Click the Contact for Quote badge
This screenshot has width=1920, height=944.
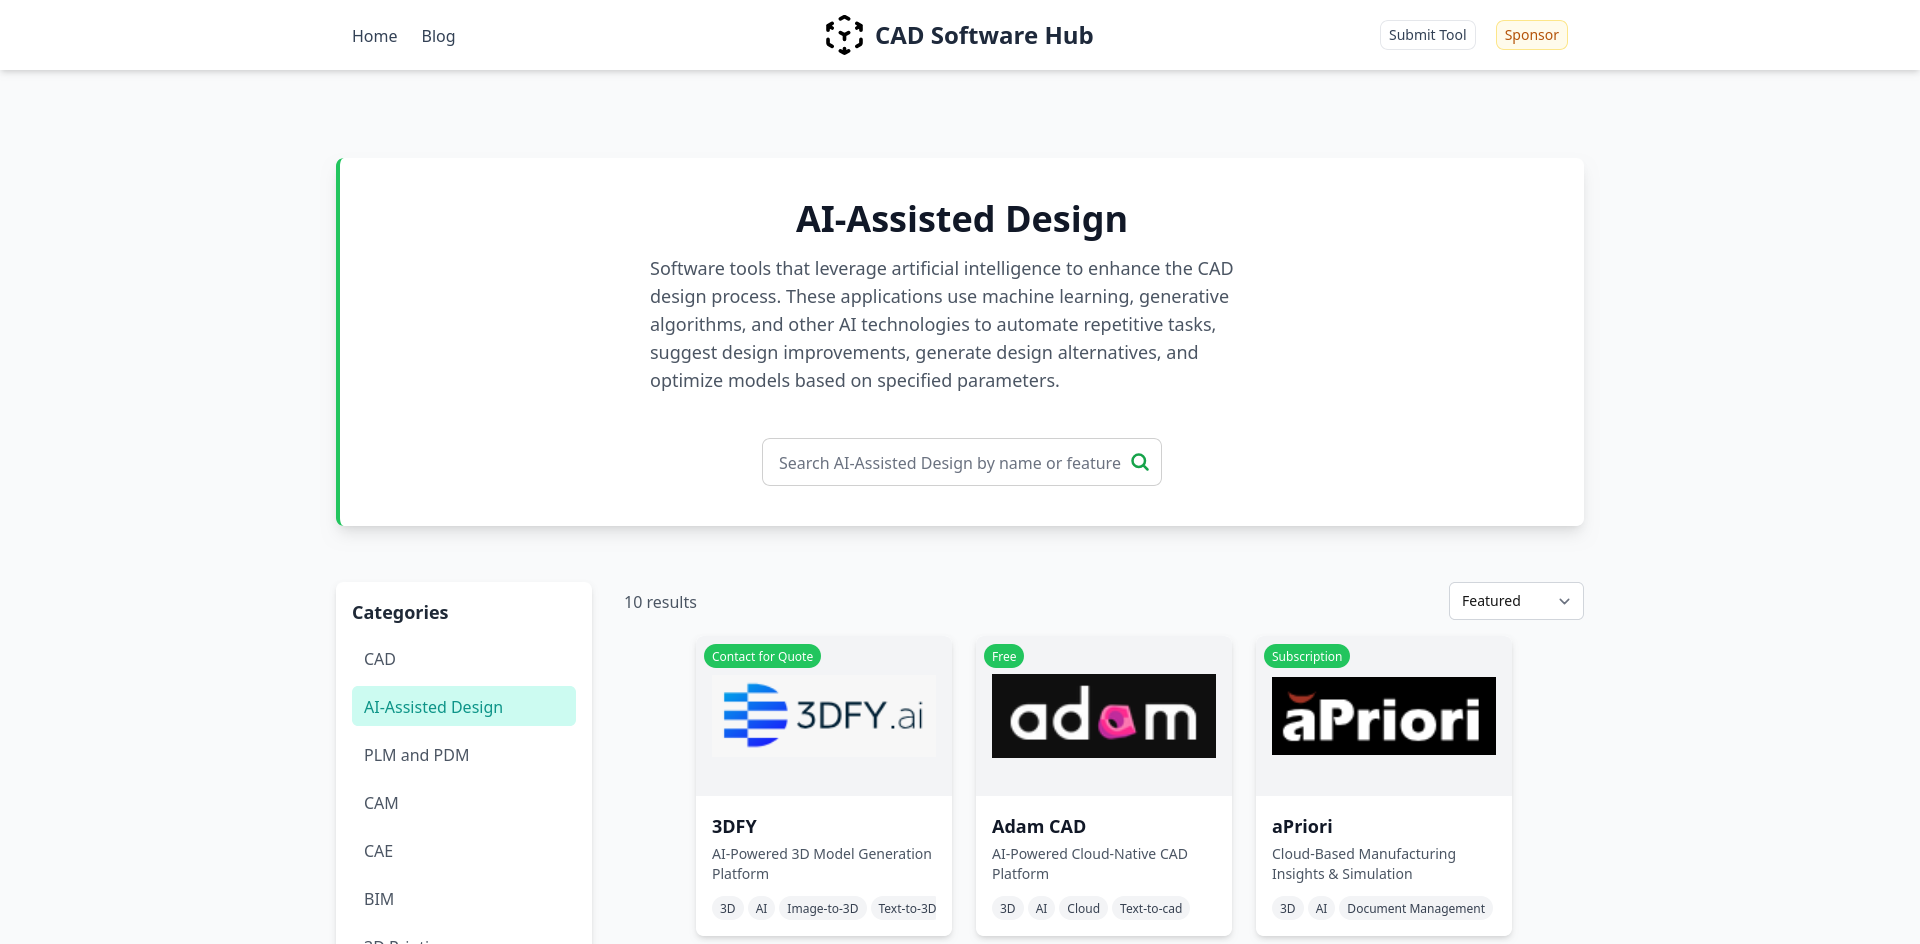(x=762, y=656)
